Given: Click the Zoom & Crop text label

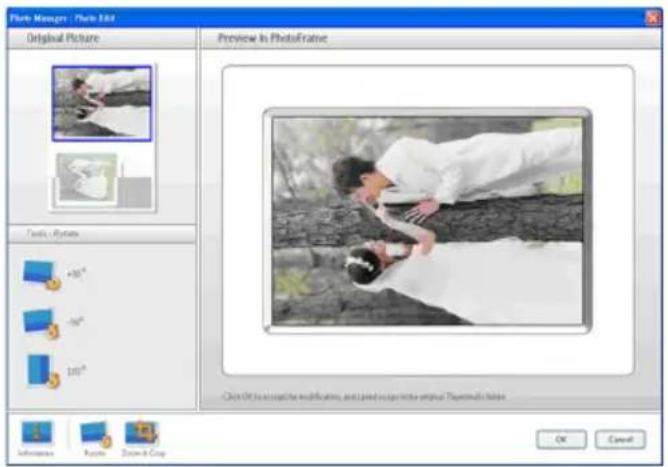Looking at the screenshot, I should click(x=142, y=453).
